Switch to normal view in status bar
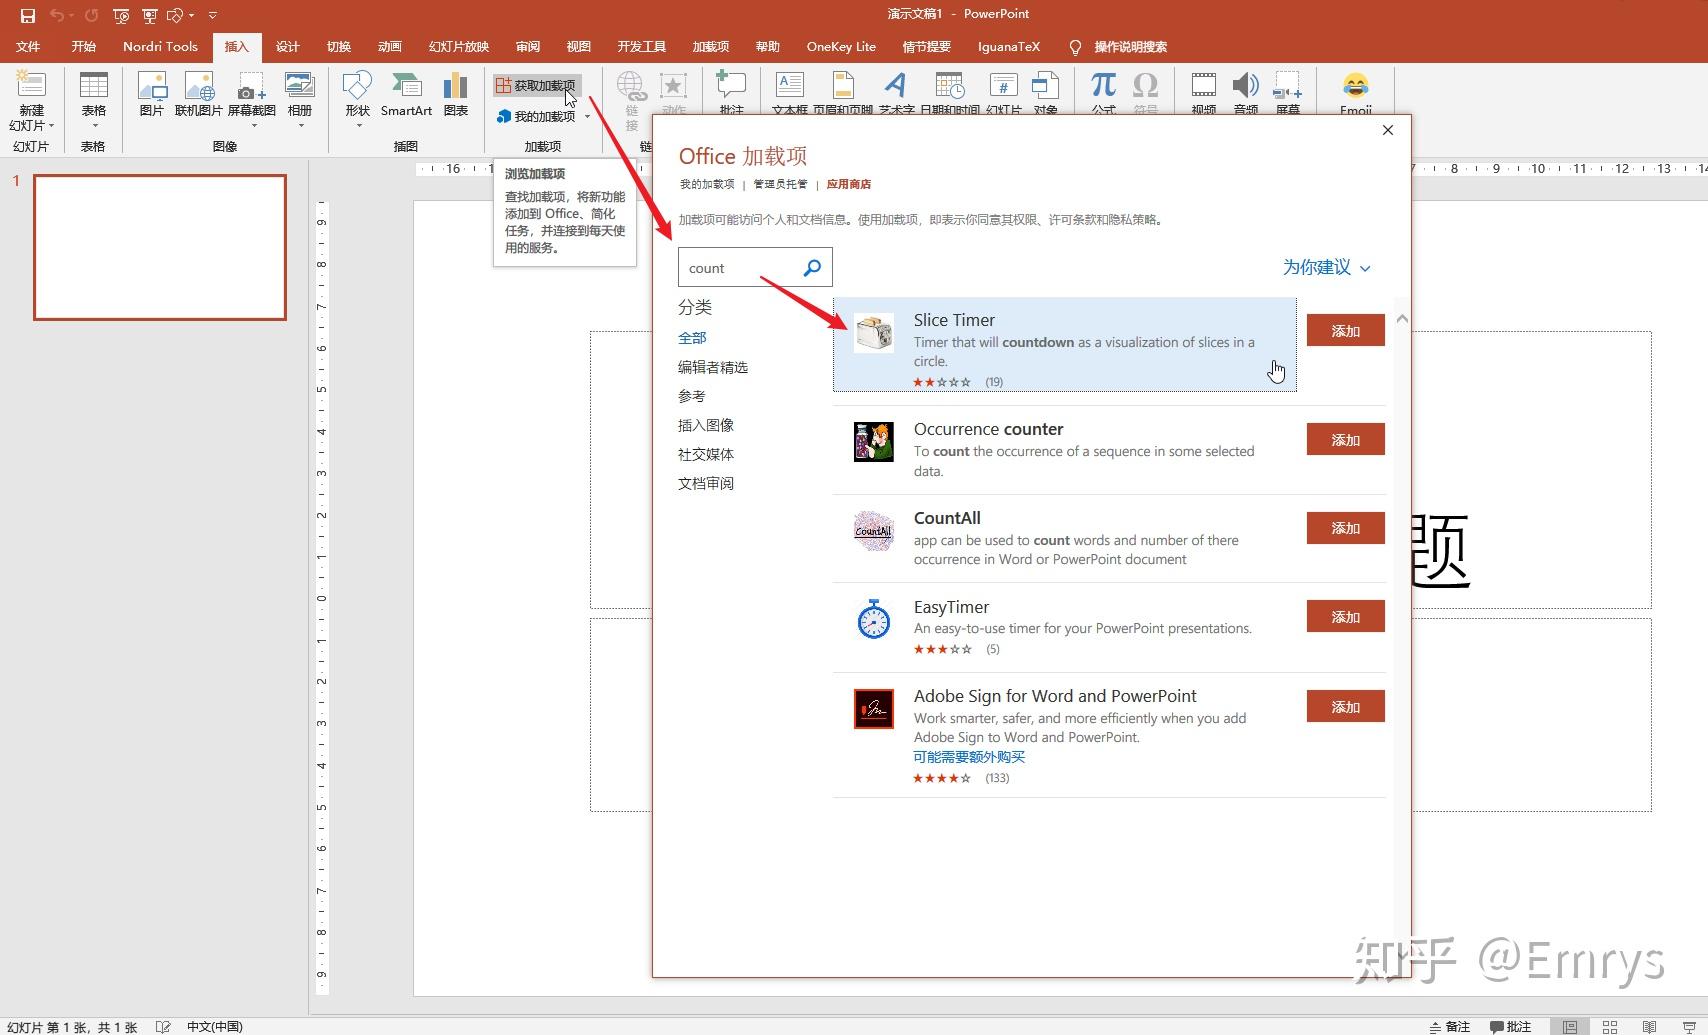Viewport: 1708px width, 1035px height. coord(1570,1026)
